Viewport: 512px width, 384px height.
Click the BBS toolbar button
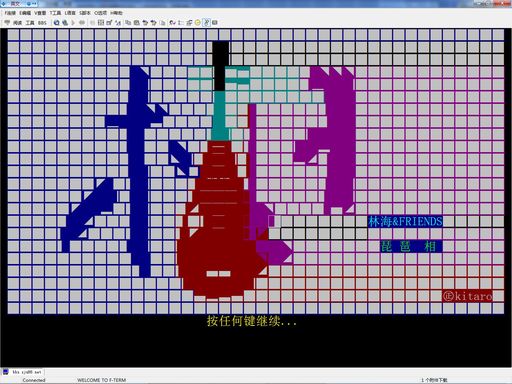click(x=42, y=23)
